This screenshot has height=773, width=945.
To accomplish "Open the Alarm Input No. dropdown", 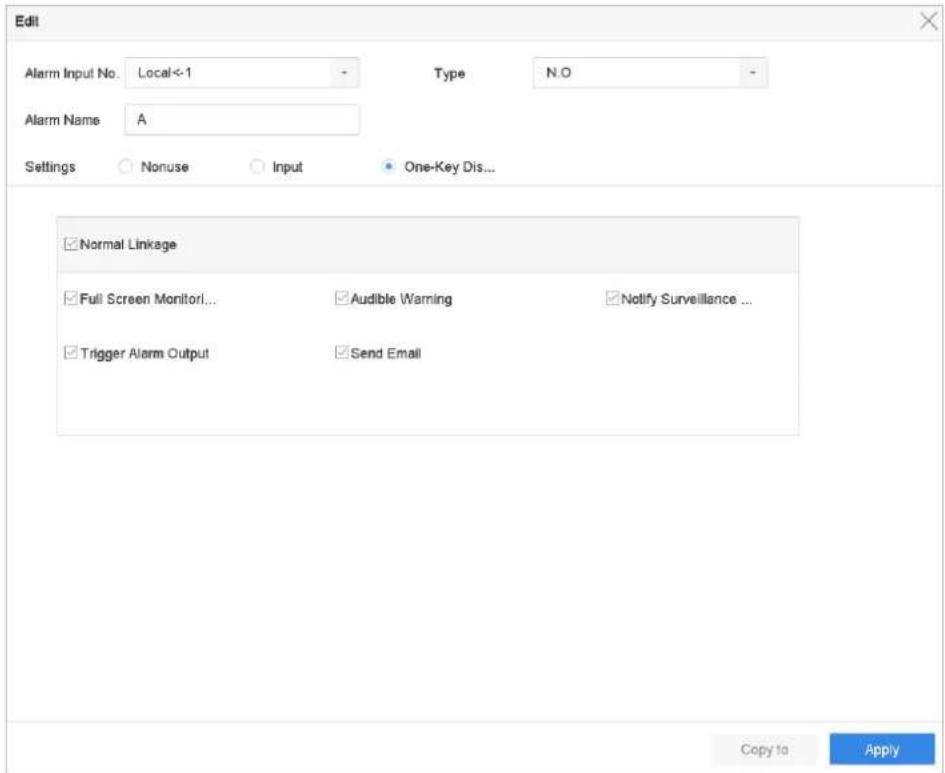I will tap(242, 73).
